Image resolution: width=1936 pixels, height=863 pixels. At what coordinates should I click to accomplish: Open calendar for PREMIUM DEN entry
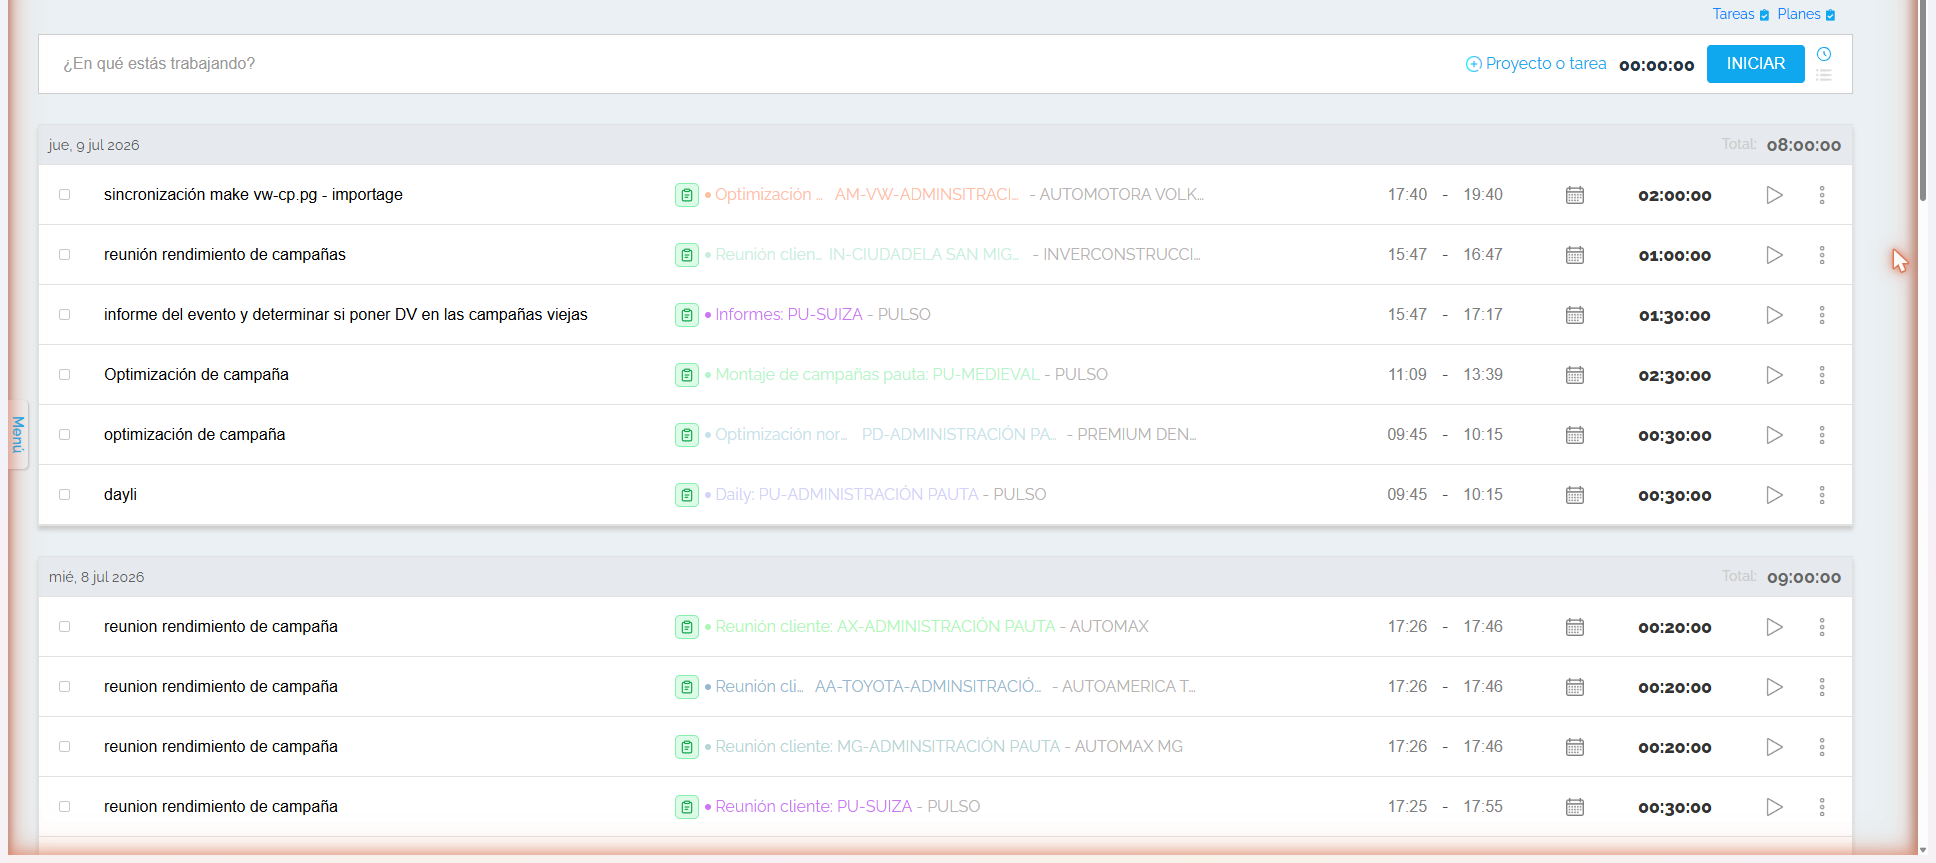(x=1575, y=435)
